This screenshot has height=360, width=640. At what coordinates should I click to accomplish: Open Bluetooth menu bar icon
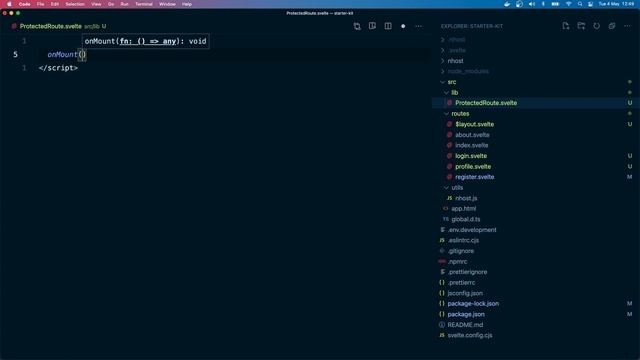point(543,4)
